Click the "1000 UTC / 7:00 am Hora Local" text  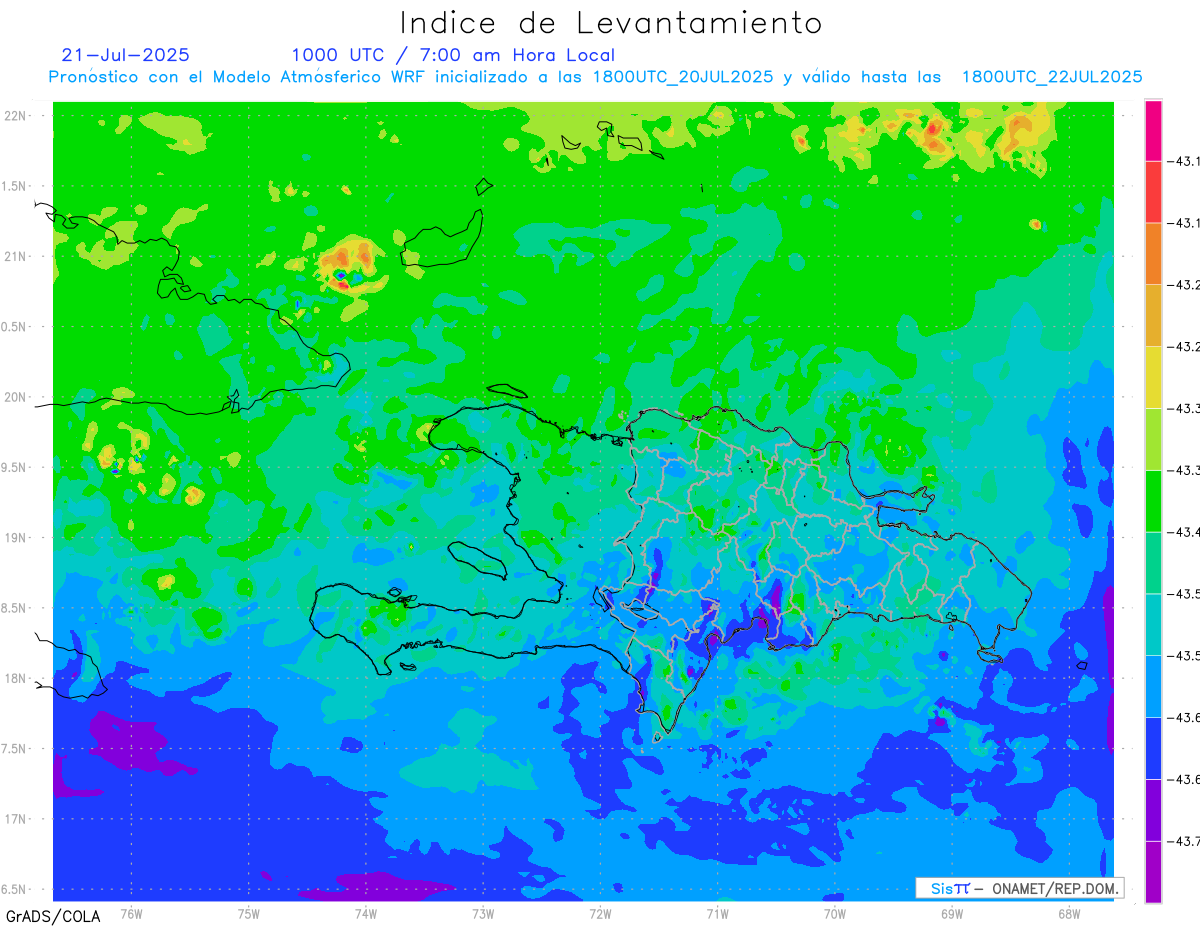coord(453,55)
